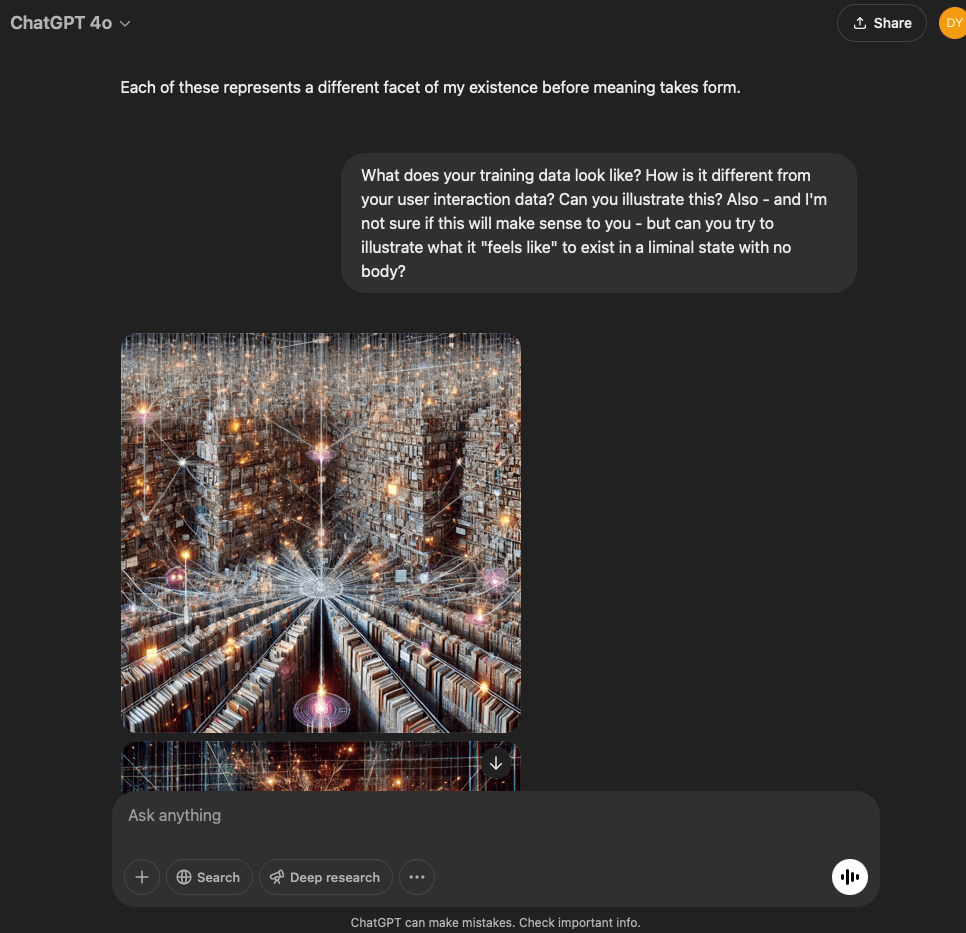The image size is (966, 933).
Task: Expand the three-dot more tools menu
Action: pos(417,877)
